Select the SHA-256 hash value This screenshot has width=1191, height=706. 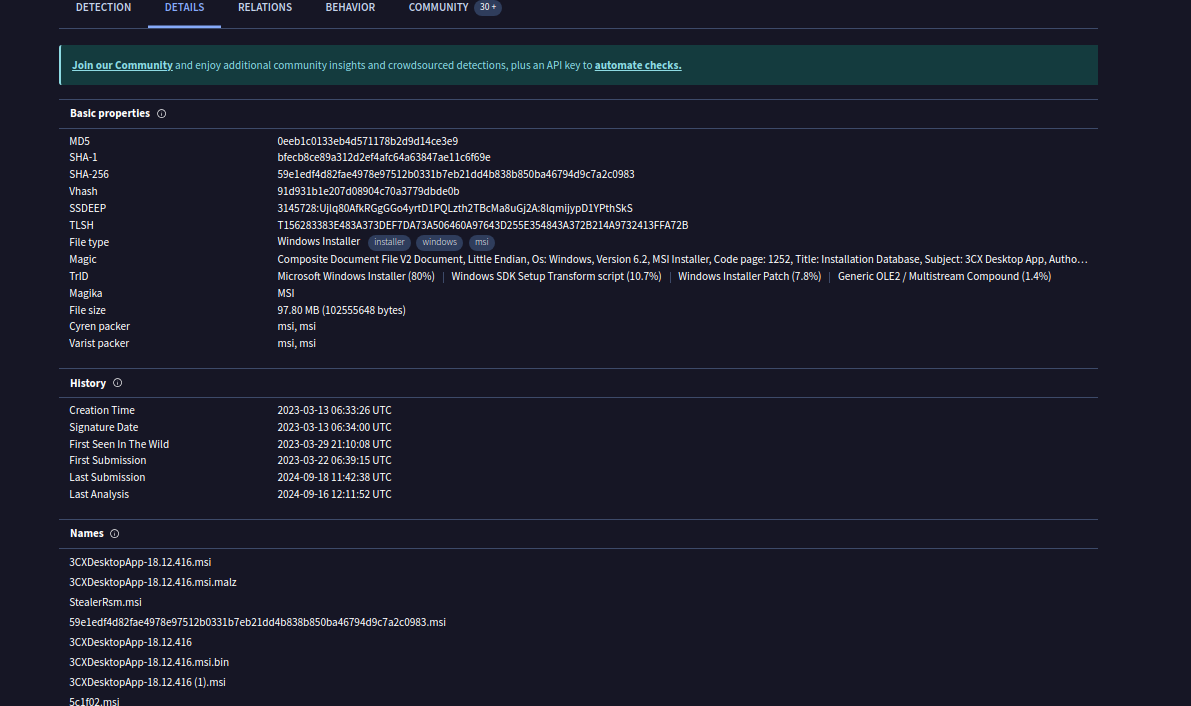[x=455, y=174]
